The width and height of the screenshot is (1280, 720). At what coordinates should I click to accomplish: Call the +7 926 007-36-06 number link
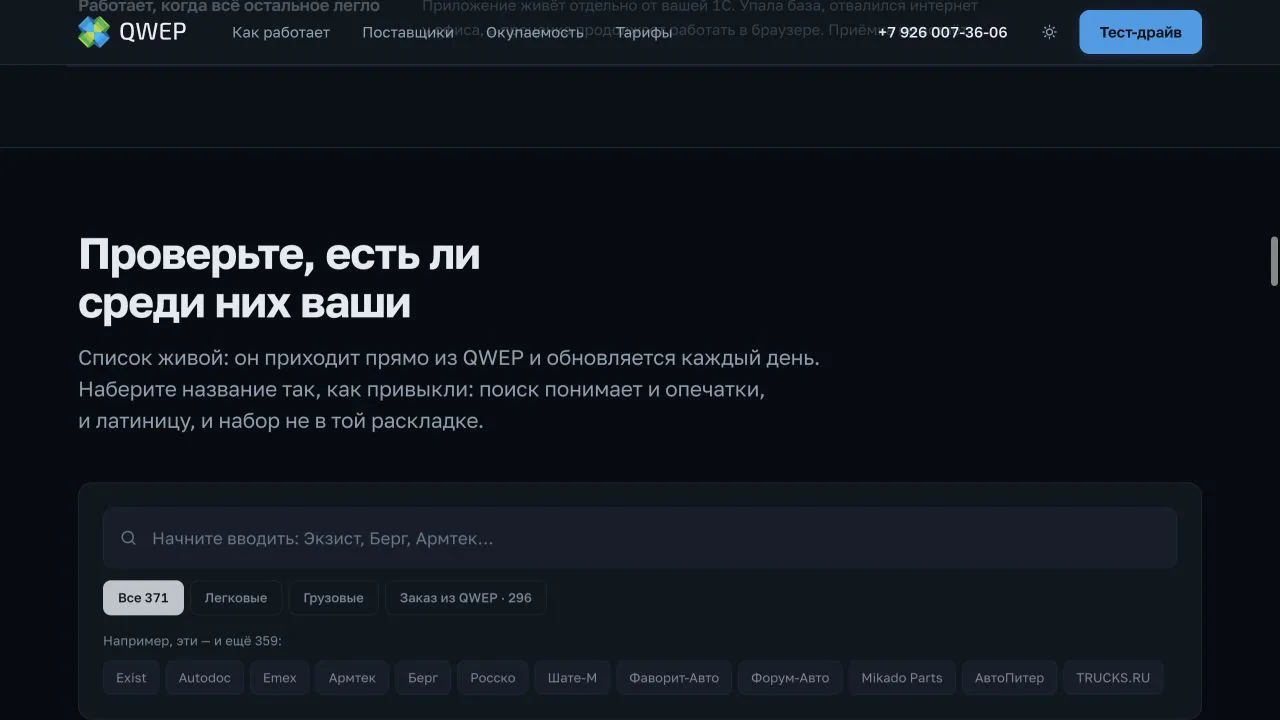942,32
